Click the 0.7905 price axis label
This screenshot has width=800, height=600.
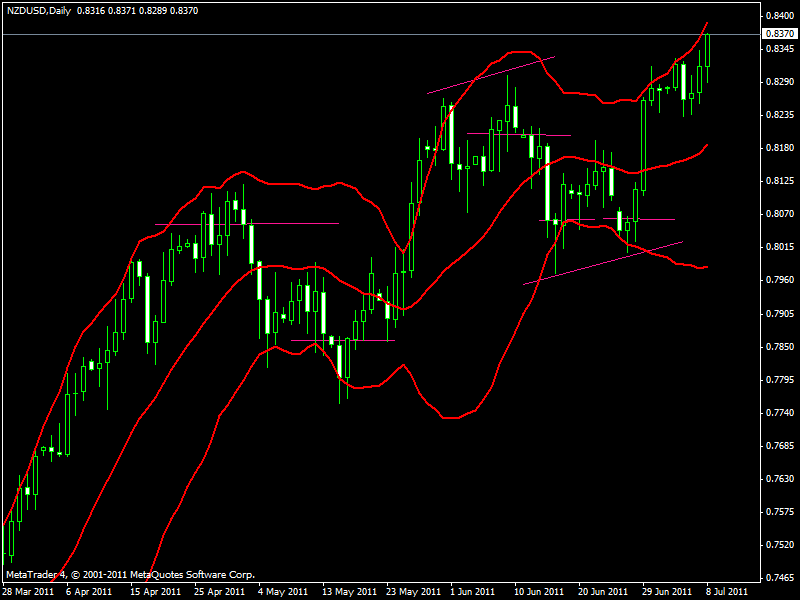[x=780, y=313]
